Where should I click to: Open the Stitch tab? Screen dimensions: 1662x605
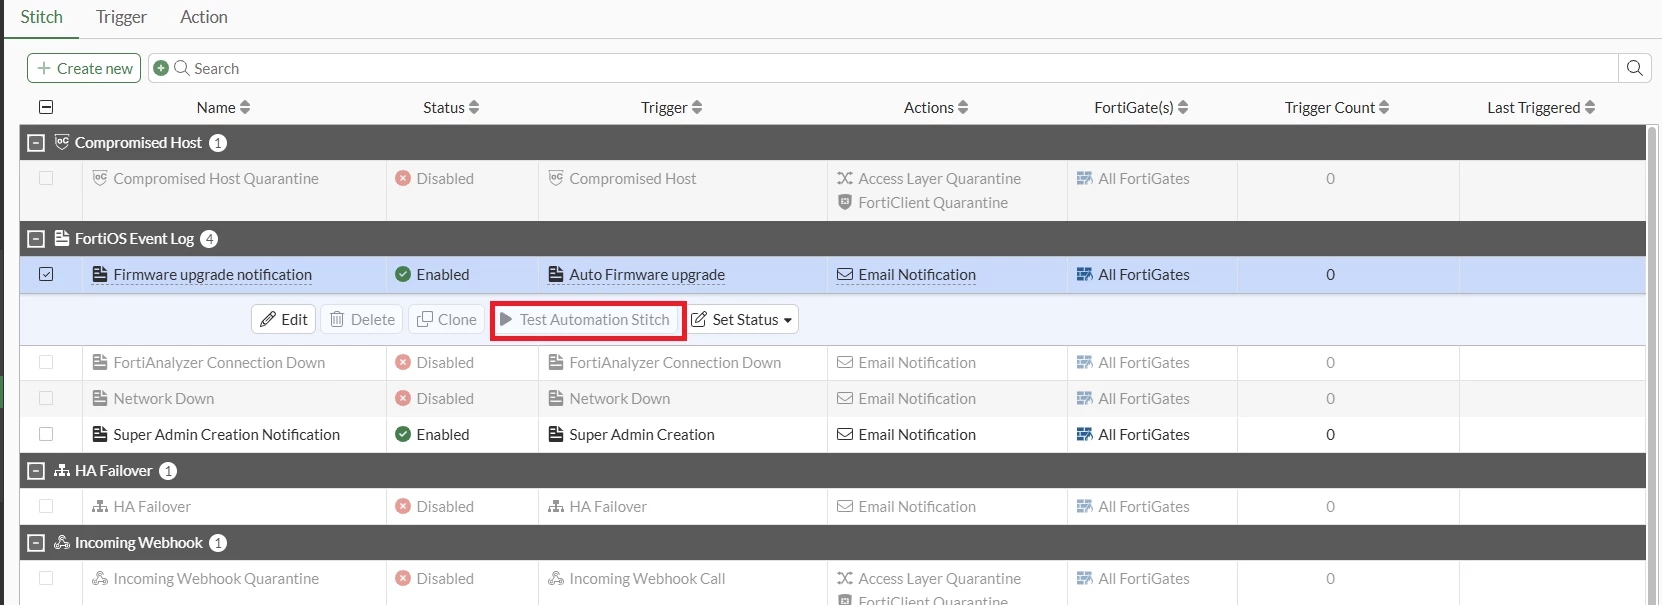(x=41, y=17)
